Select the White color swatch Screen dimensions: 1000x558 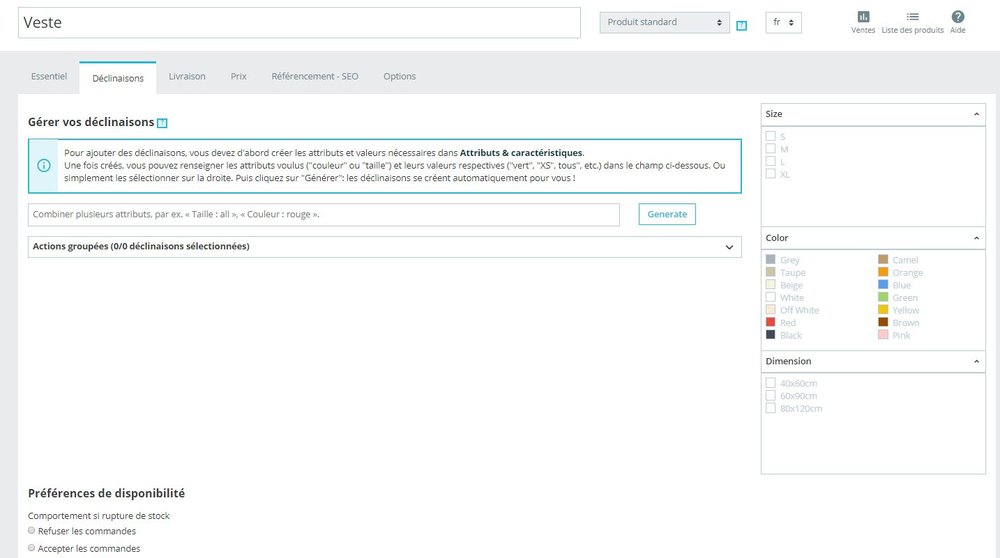pos(770,297)
